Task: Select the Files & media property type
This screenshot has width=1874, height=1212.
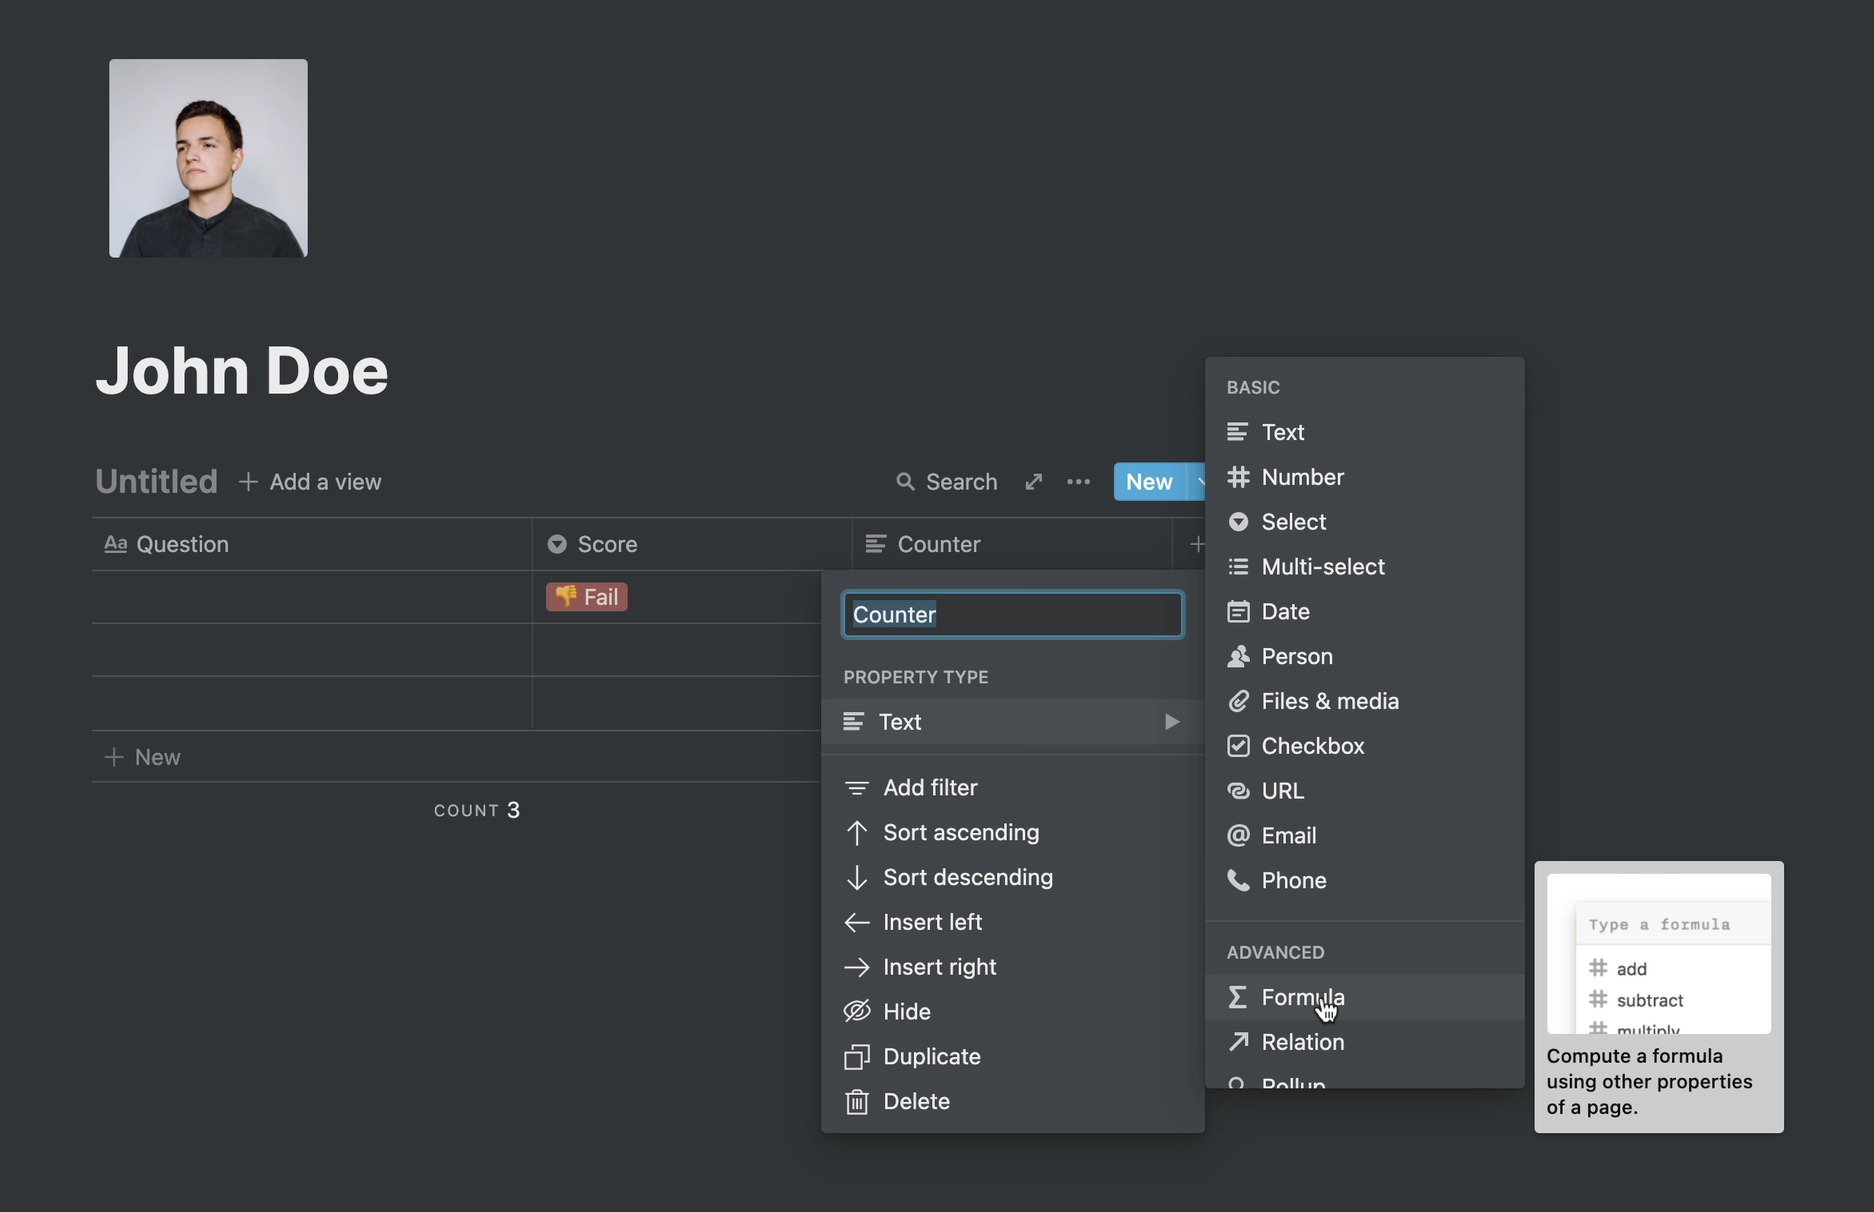Action: (x=1365, y=702)
